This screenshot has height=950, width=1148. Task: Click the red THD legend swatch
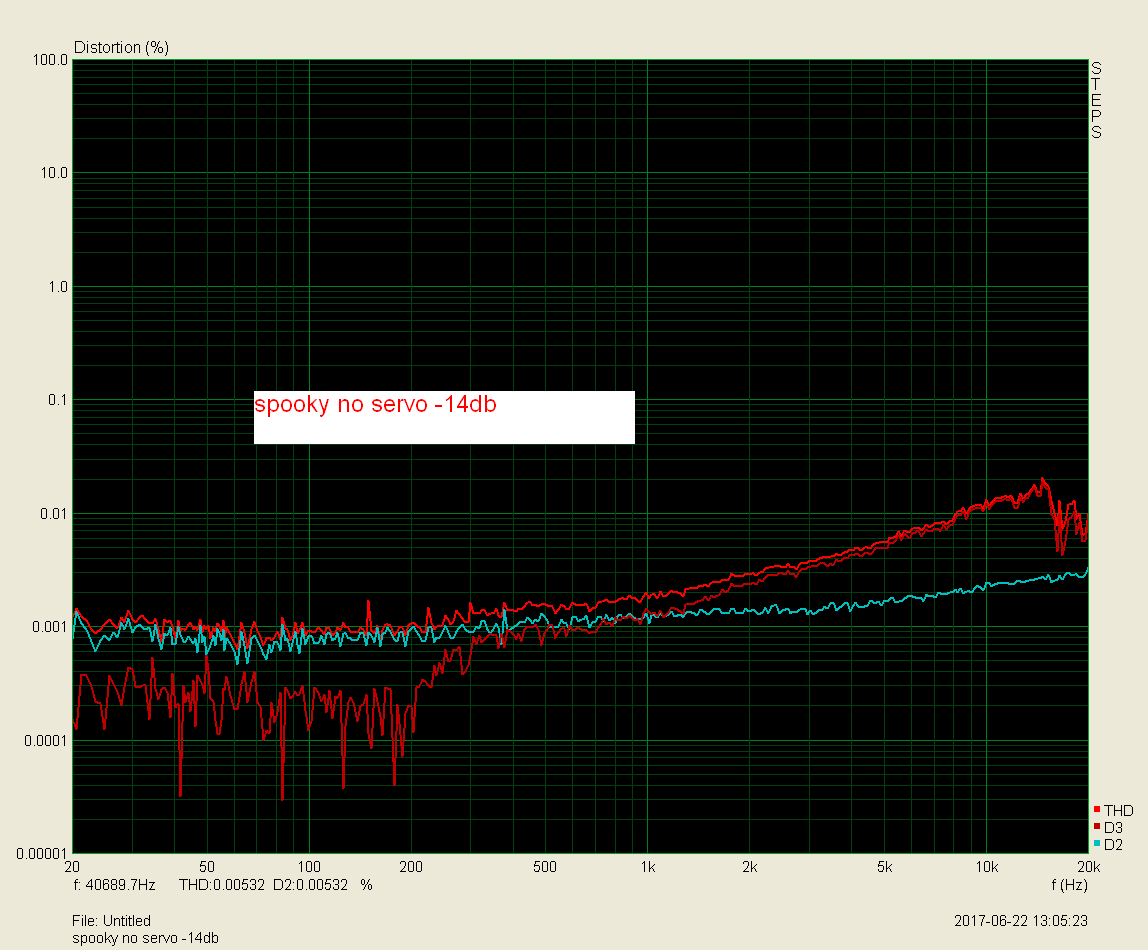[x=1097, y=809]
